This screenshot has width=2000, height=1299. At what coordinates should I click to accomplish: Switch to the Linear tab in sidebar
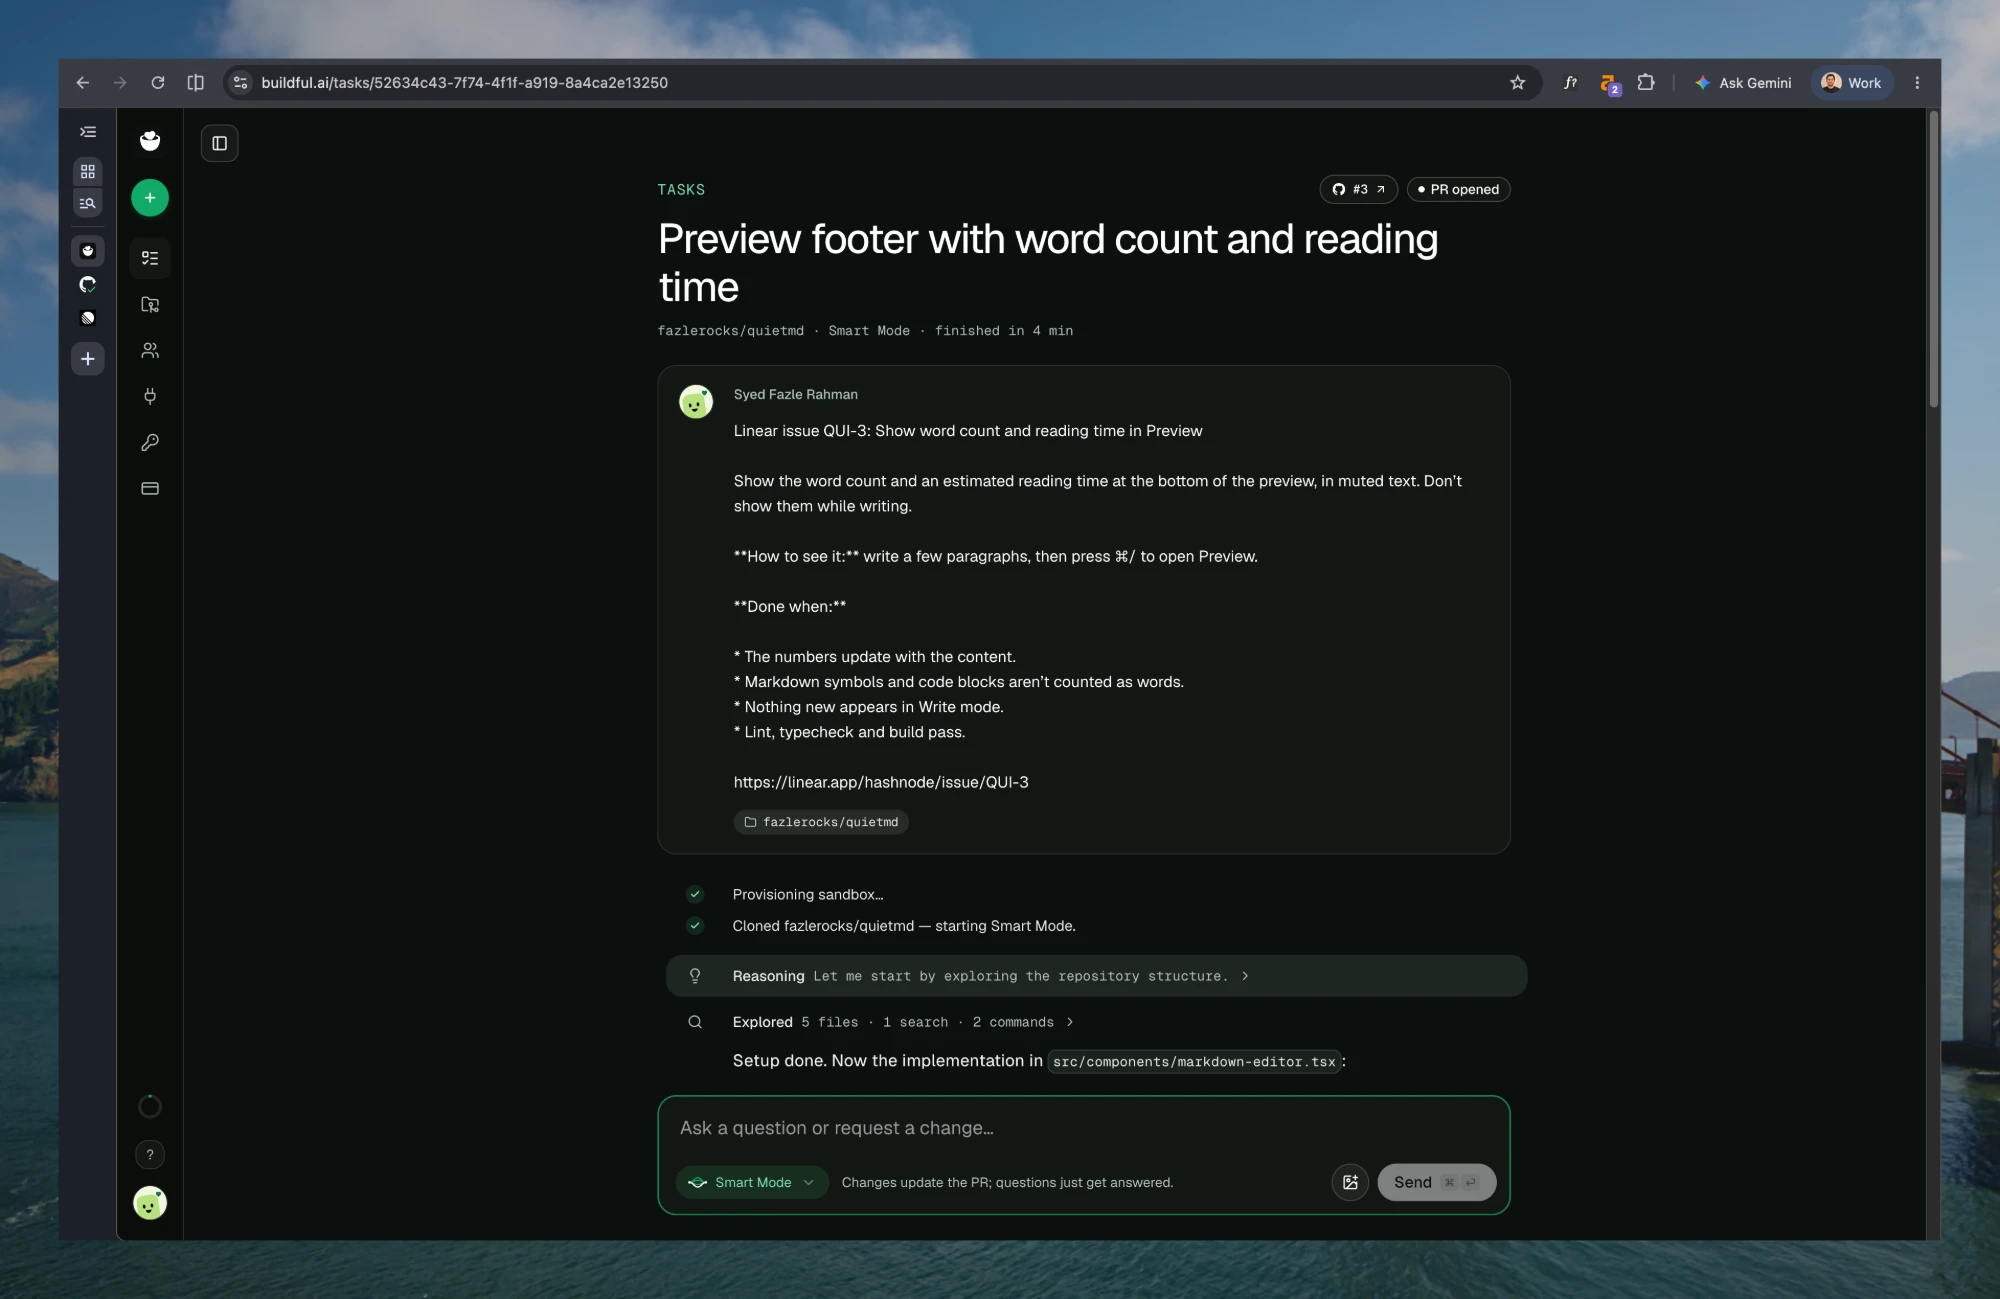click(88, 318)
